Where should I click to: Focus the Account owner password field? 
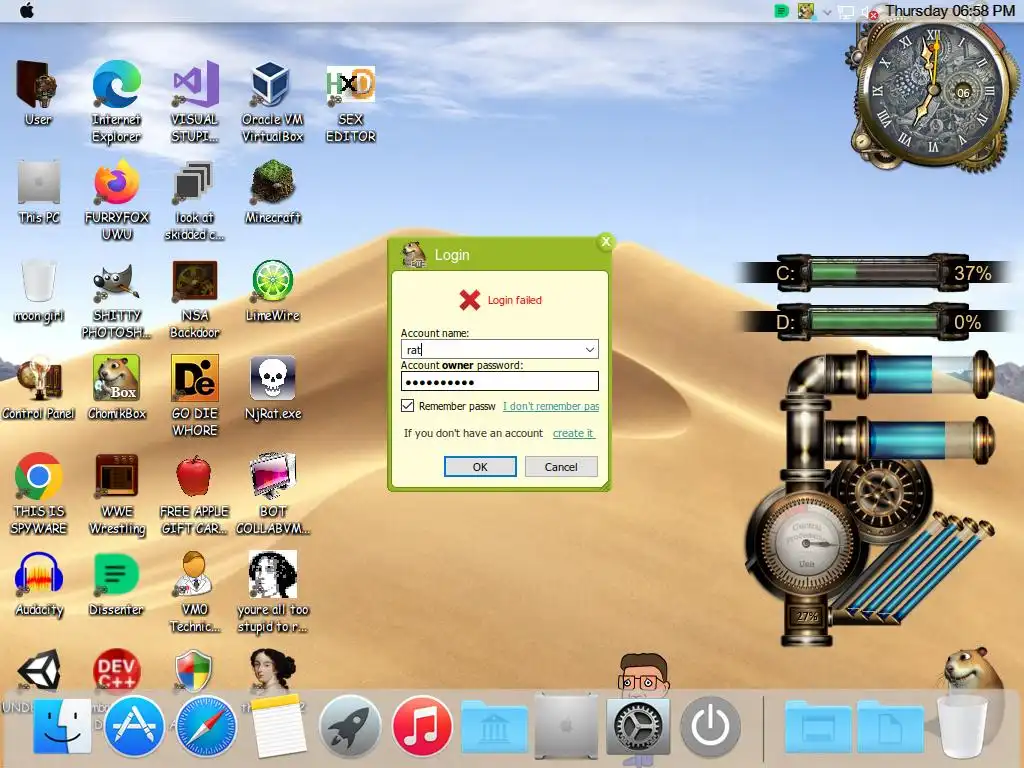point(500,382)
